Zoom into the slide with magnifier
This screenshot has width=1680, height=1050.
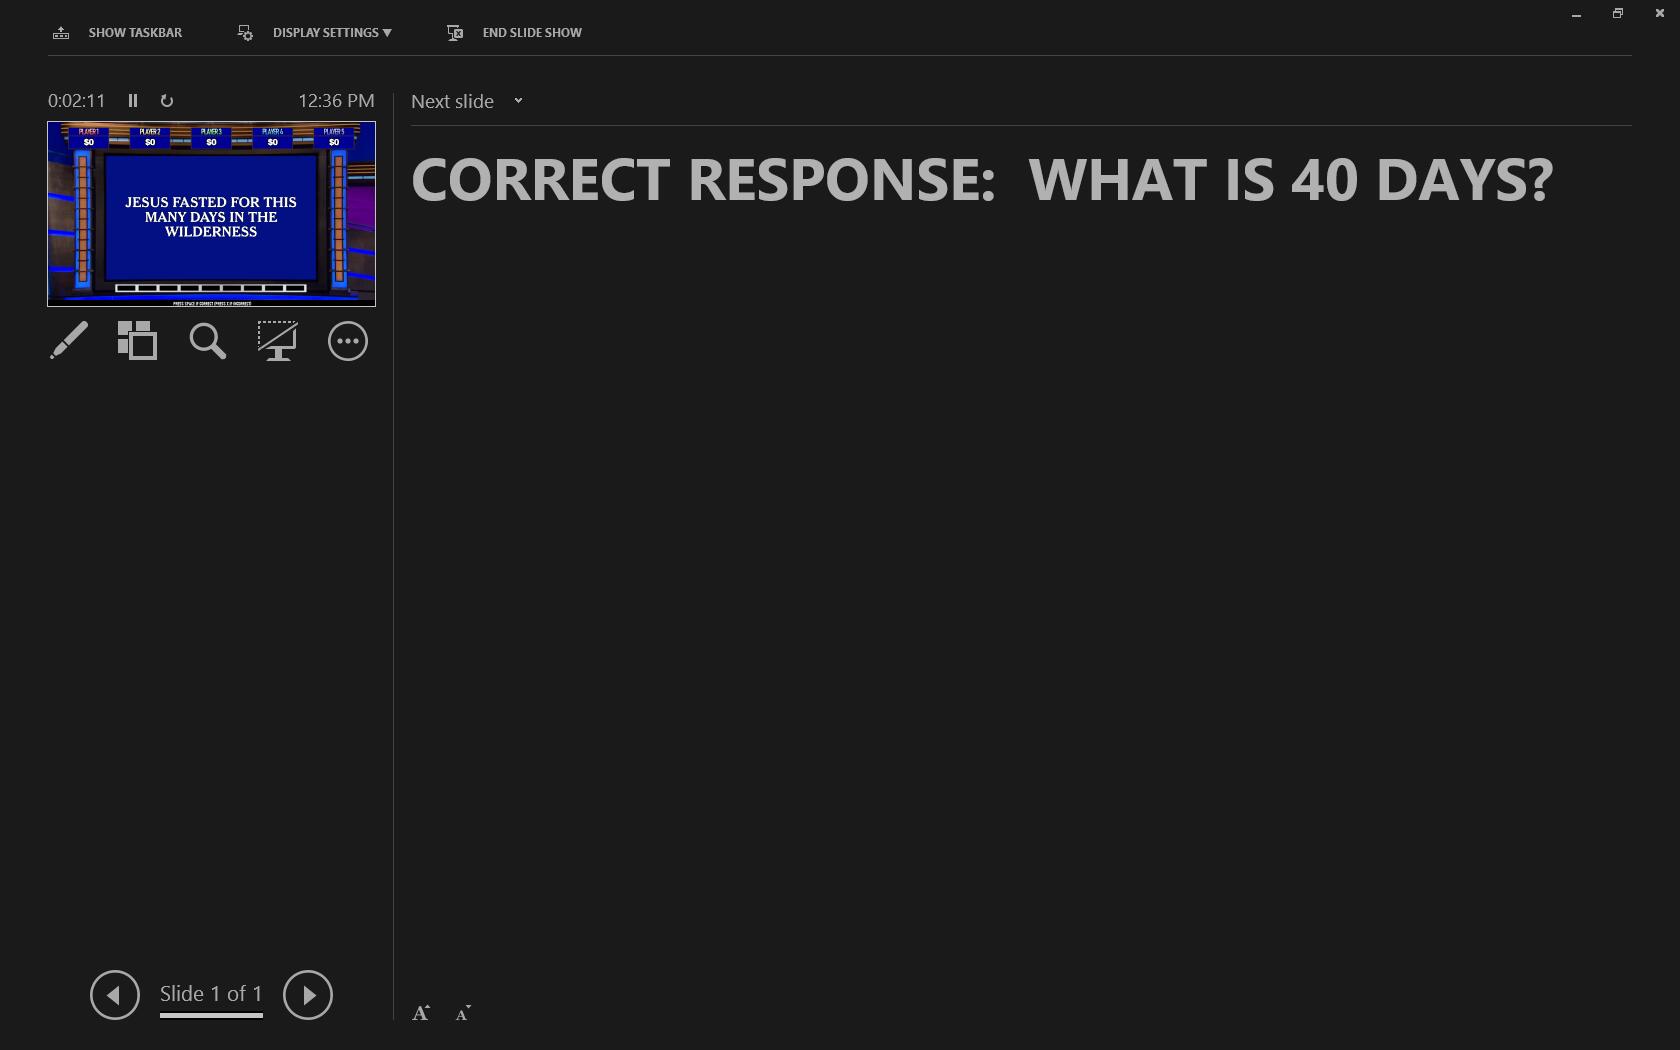click(208, 341)
